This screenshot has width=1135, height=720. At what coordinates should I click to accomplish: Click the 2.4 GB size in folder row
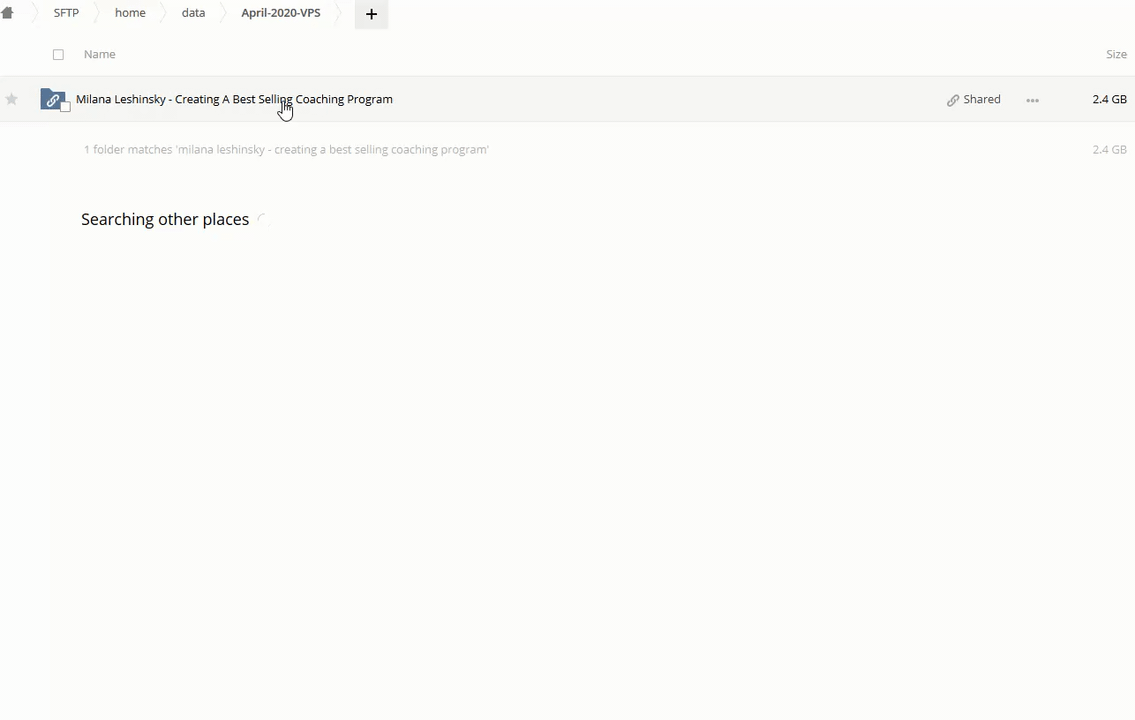(1109, 99)
